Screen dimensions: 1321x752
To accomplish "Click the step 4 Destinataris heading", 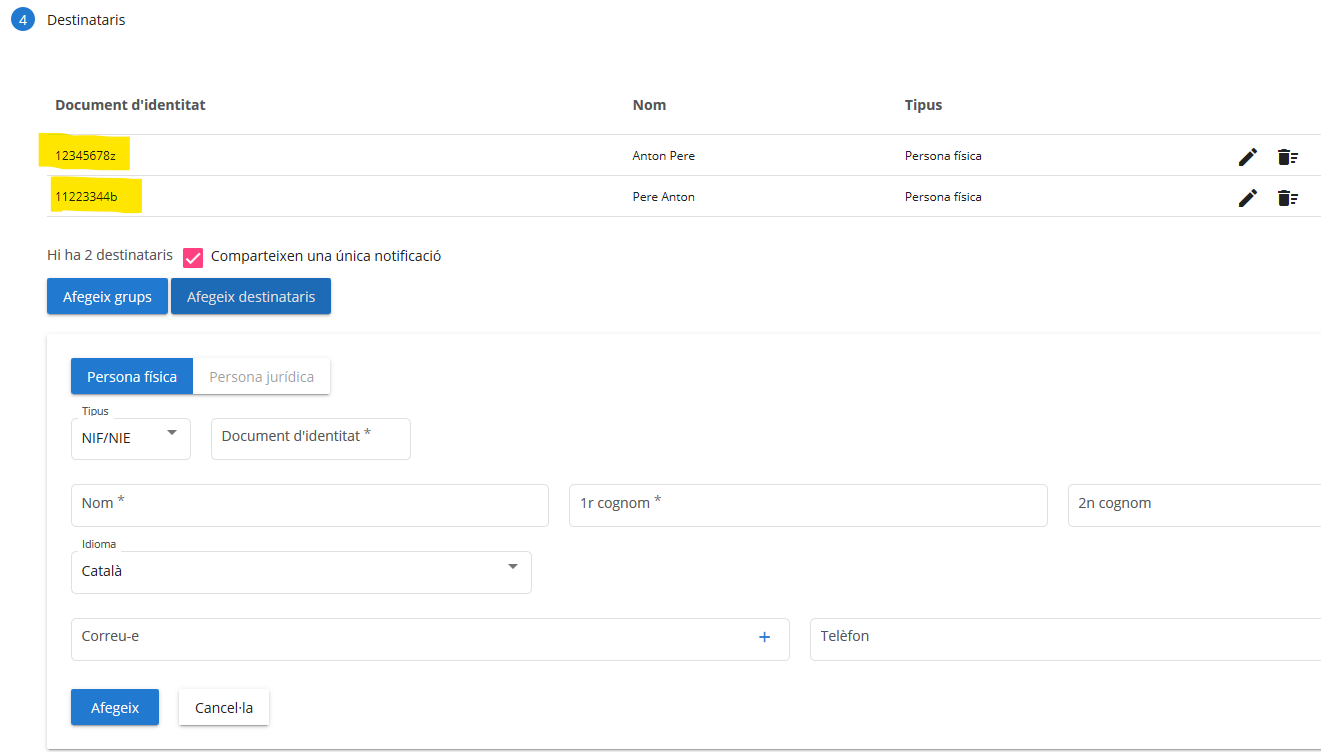I will tap(86, 20).
